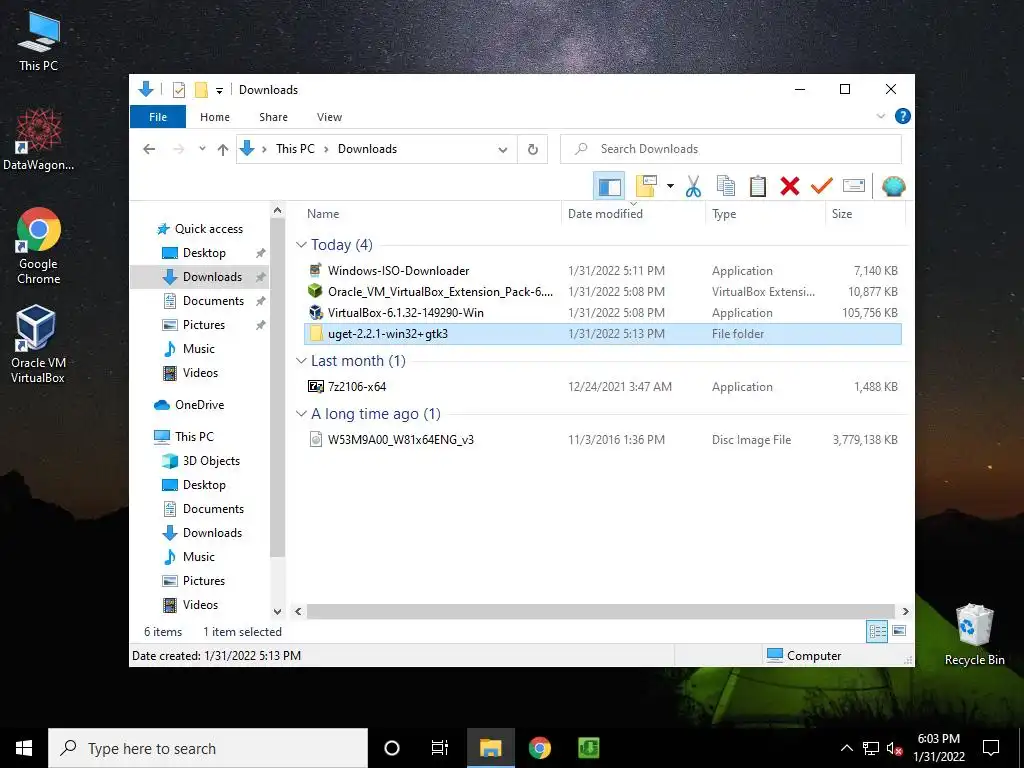Viewport: 1024px width, 768px height.
Task: Collapse the Last month (1) group
Action: (301, 361)
